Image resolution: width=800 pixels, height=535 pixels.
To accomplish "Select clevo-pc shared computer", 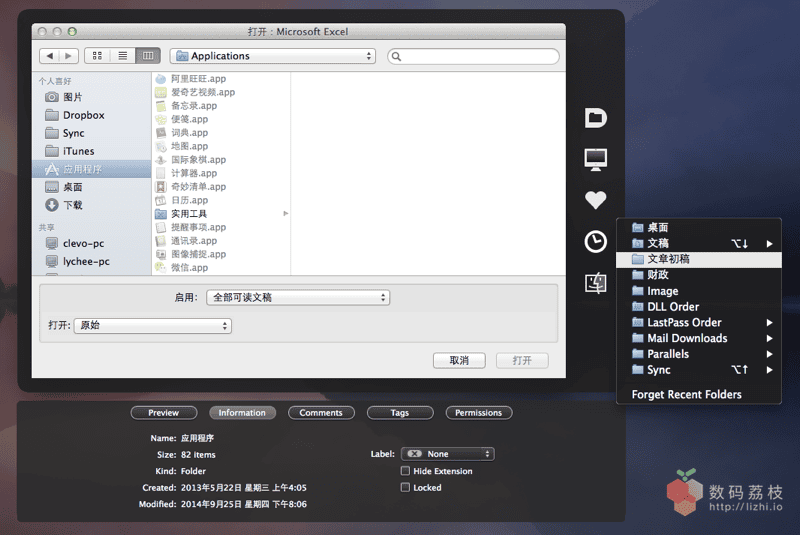I will [92, 243].
